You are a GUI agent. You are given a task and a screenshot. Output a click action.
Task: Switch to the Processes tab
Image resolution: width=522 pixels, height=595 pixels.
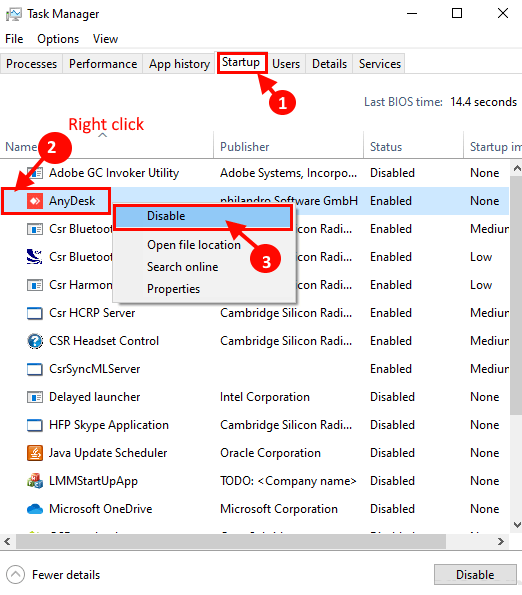click(x=31, y=64)
